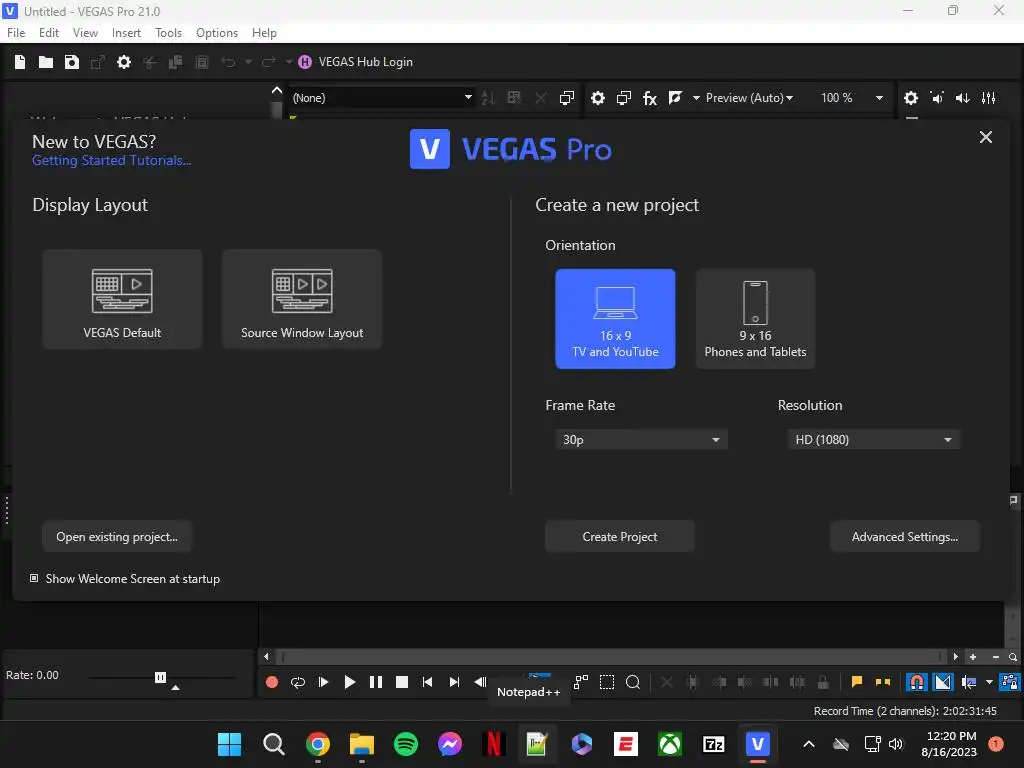Open the Tools menu
The height and width of the screenshot is (768, 1024).
pos(168,33)
